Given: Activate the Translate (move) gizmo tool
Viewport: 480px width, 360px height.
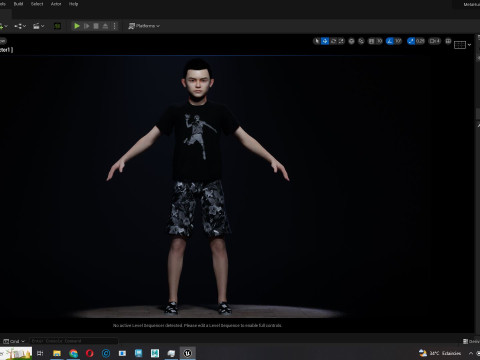Looking at the screenshot, I should click(325, 41).
